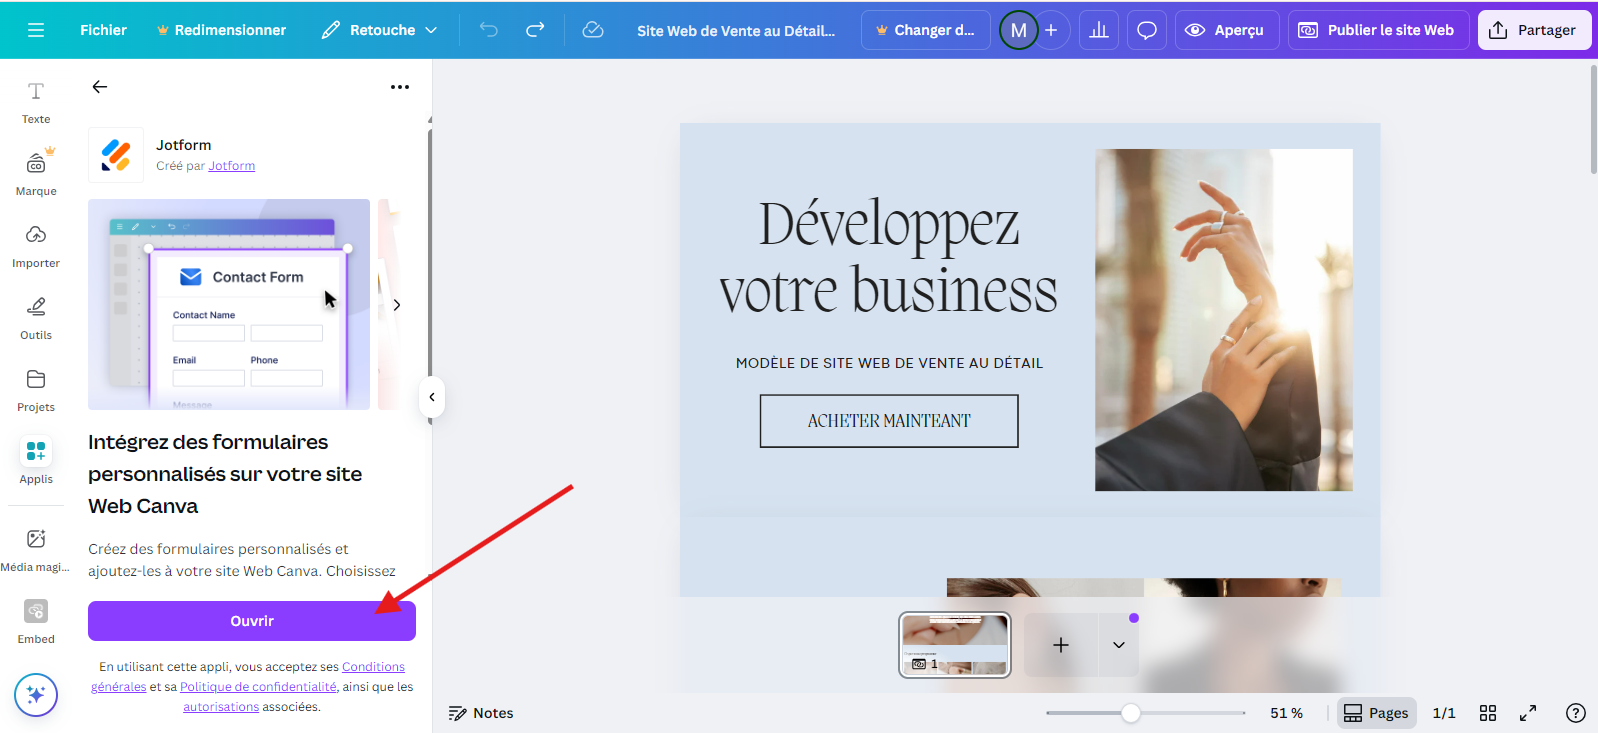The height and width of the screenshot is (733, 1598).
Task: Select the hand photo on canvas
Action: 1224,320
